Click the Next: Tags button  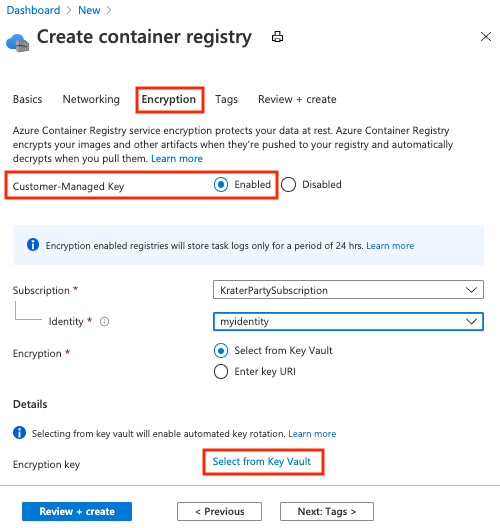coord(327,512)
